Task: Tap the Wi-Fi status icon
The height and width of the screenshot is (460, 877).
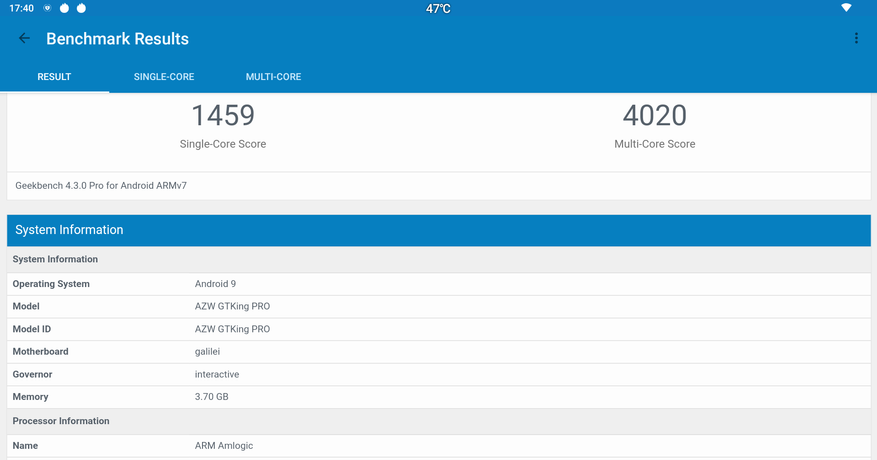Action: 846,8
